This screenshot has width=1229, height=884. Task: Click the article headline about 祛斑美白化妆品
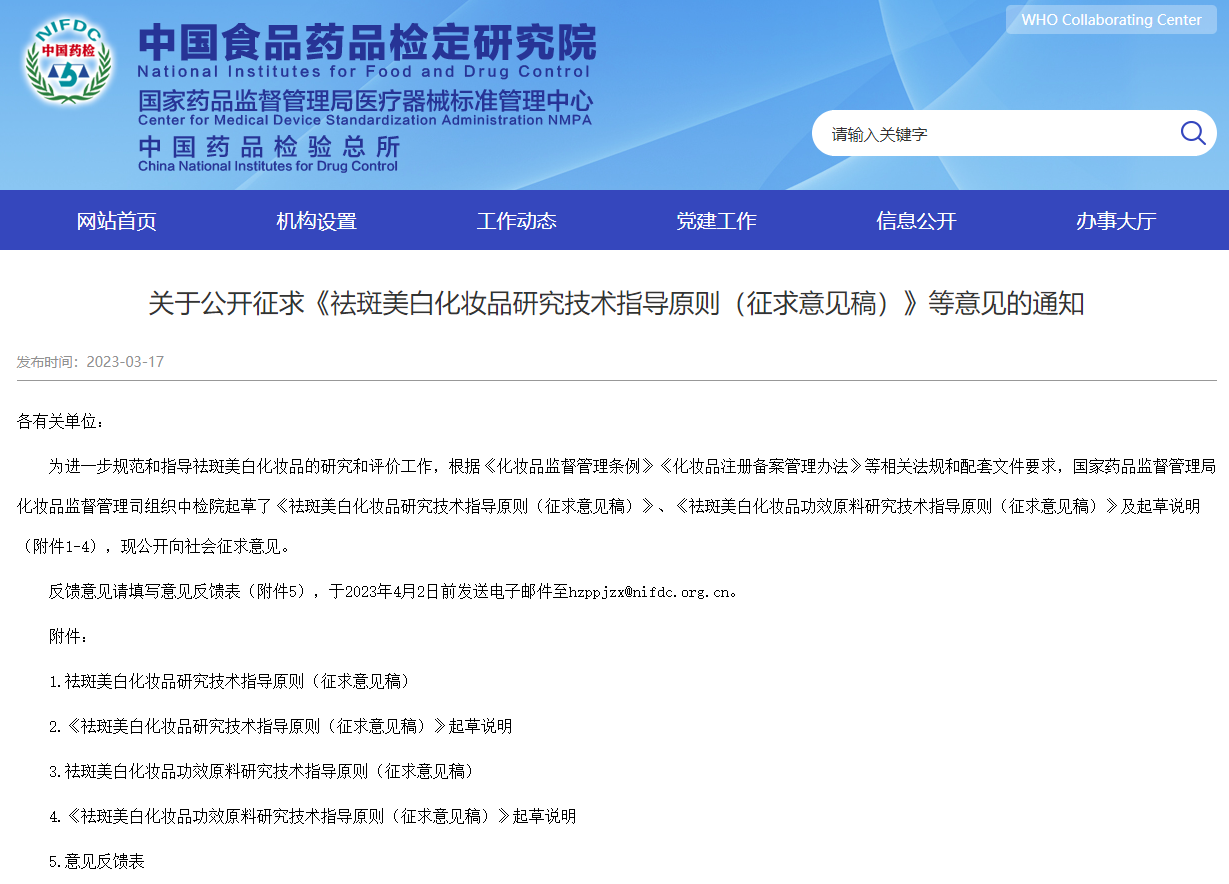pyautogui.click(x=616, y=304)
